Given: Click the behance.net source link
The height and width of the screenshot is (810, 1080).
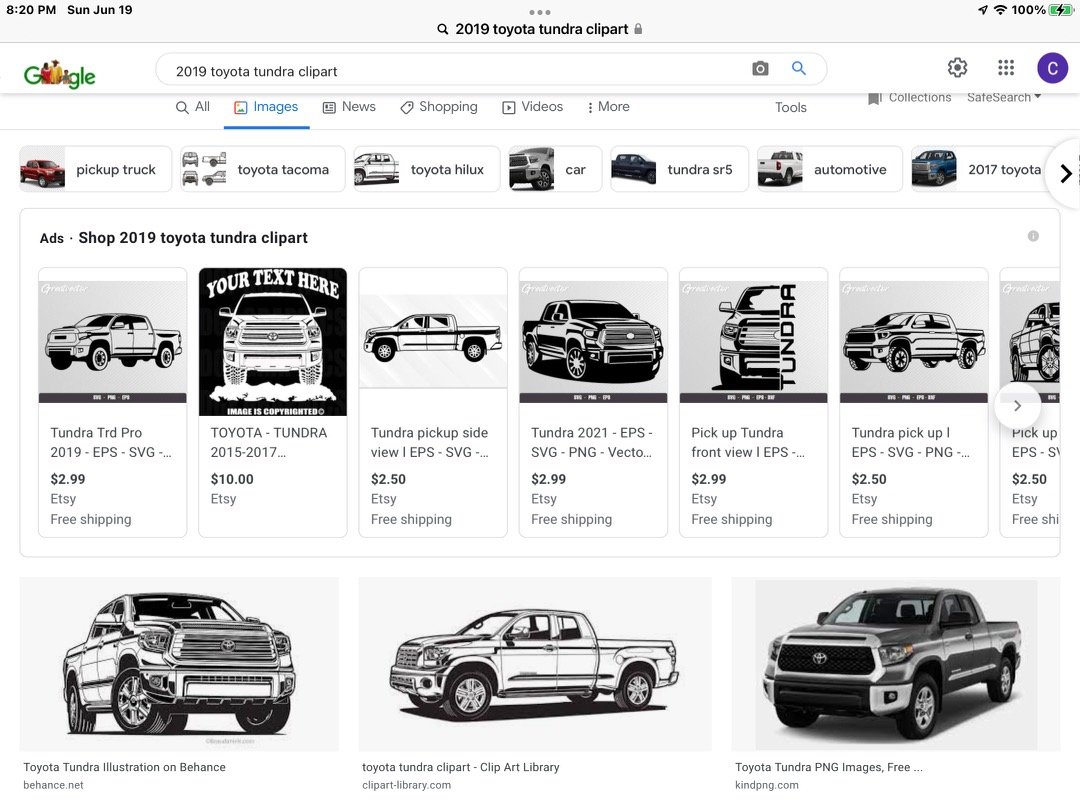Looking at the screenshot, I should [x=53, y=785].
